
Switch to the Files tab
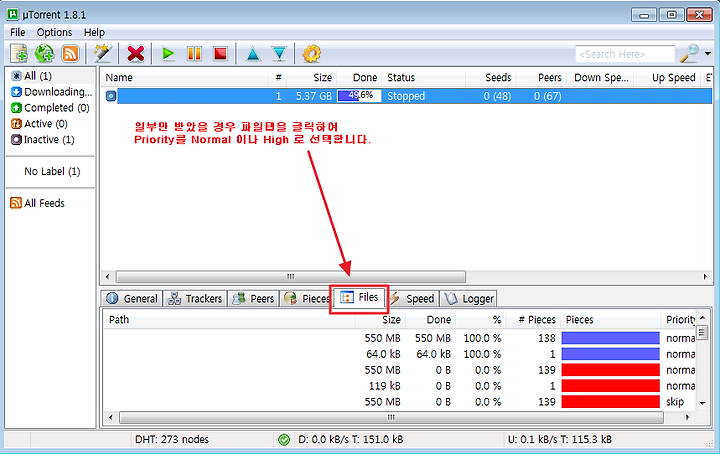(359, 297)
